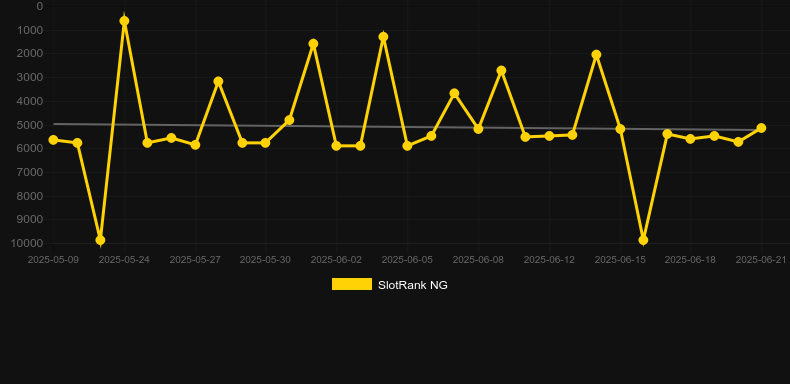Click the data point above 2025-06-08

478,129
